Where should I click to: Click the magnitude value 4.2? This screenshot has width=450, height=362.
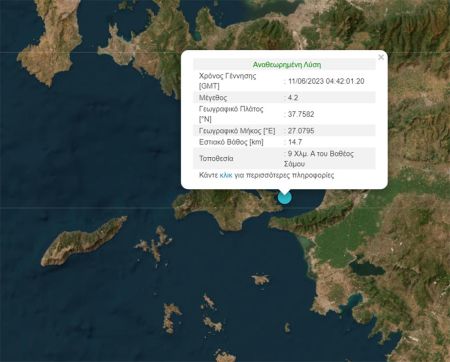click(x=293, y=98)
